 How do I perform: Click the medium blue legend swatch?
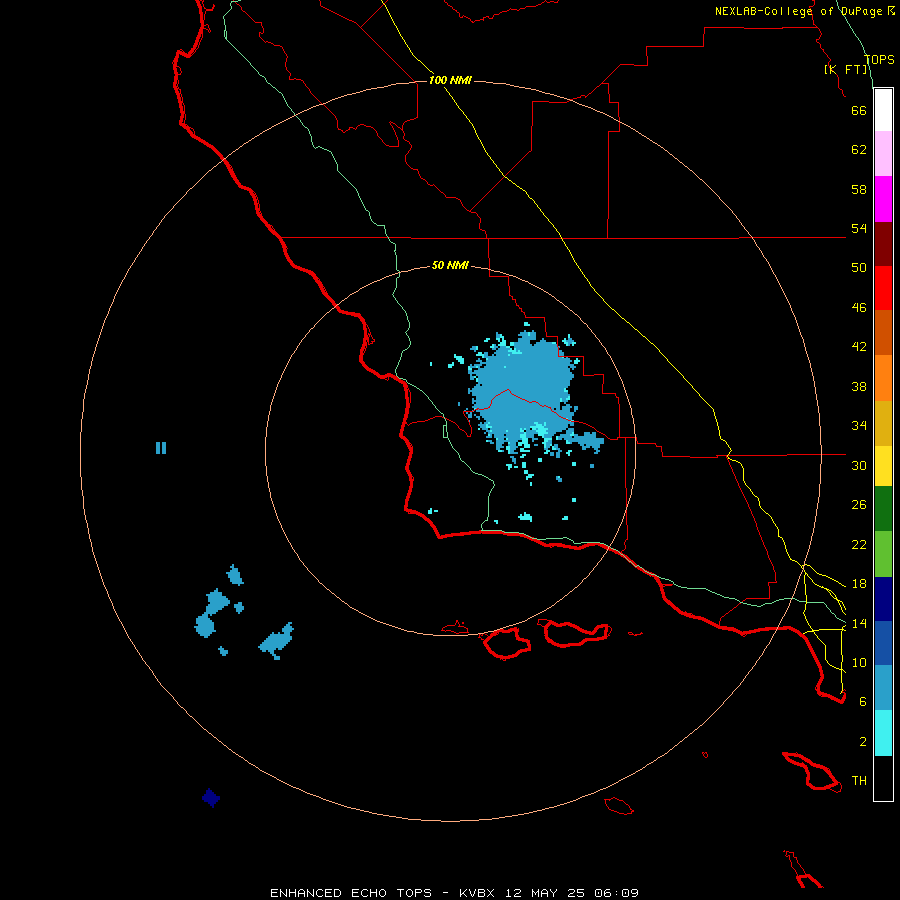click(x=883, y=643)
